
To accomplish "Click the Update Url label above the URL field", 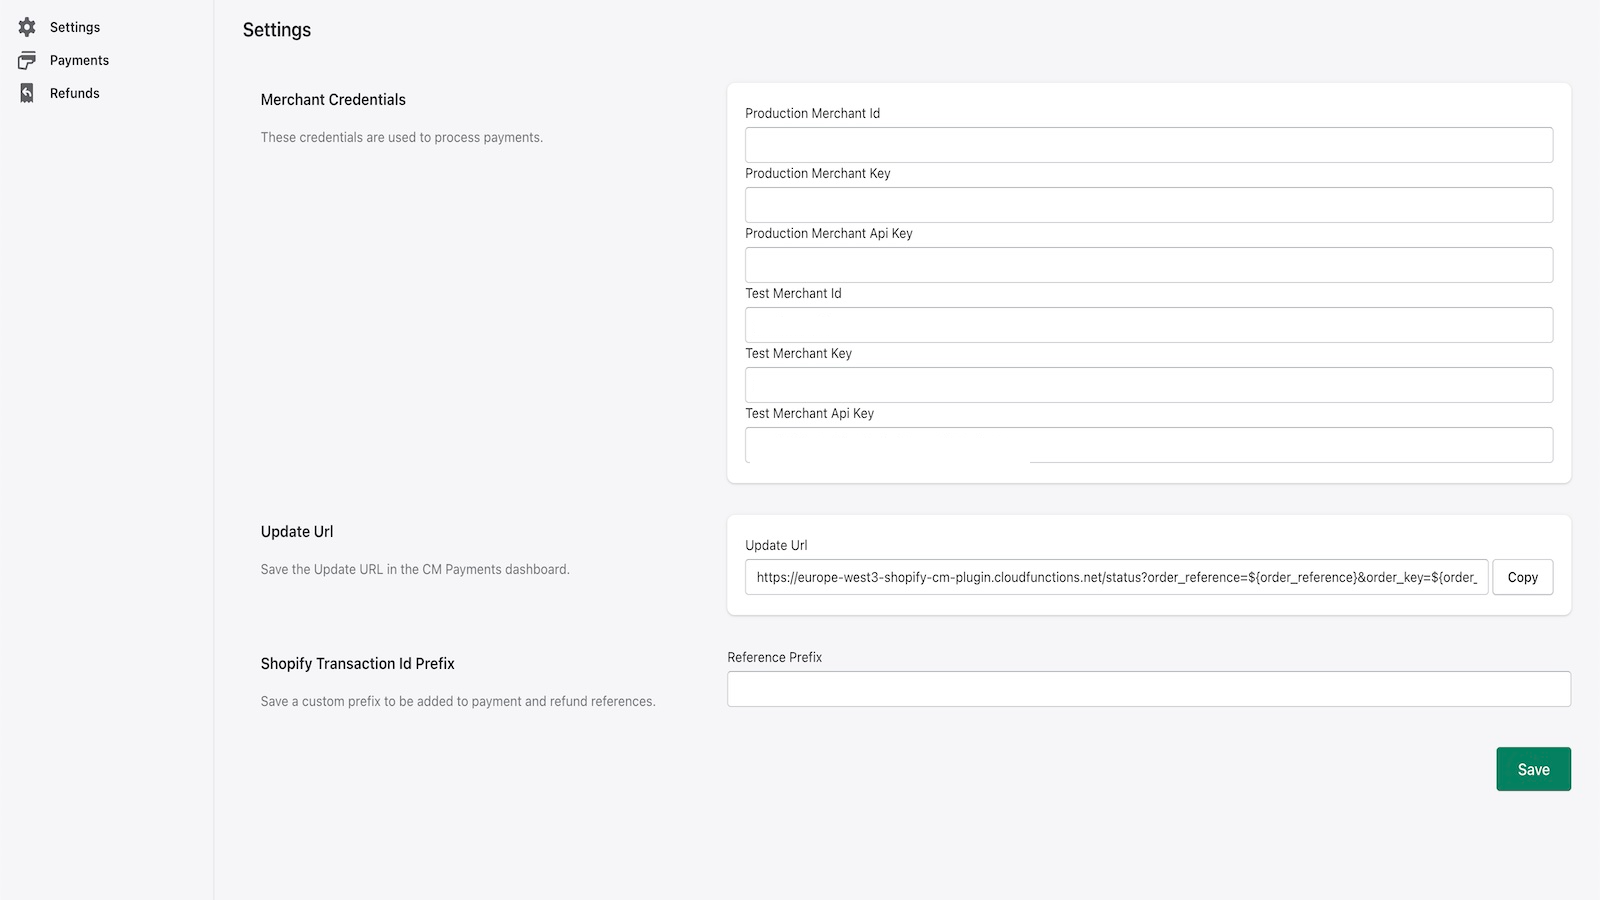I will point(776,545).
